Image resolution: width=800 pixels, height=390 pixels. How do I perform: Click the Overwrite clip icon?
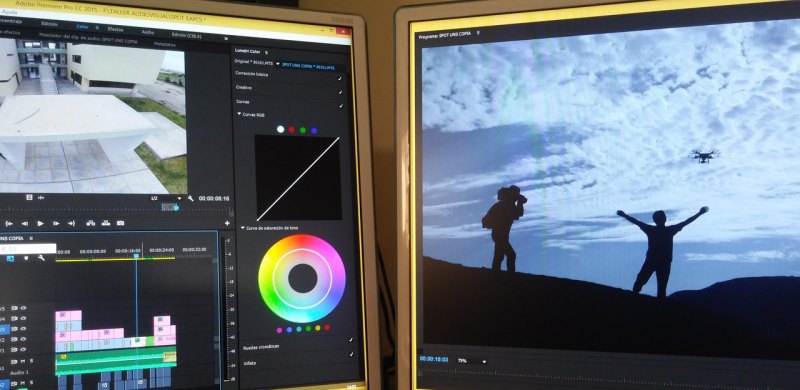[106, 223]
